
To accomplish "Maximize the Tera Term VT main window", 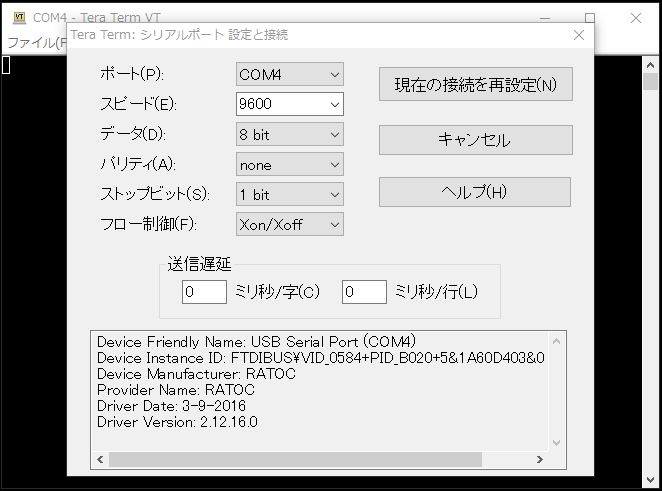I will [590, 18].
